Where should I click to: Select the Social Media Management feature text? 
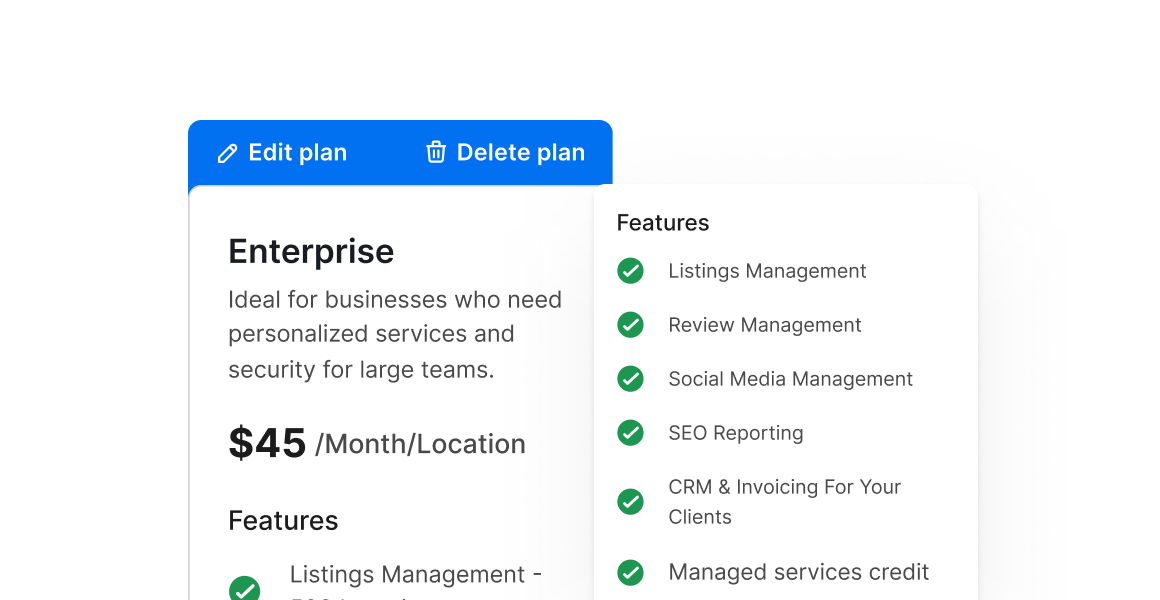pyautogui.click(x=790, y=380)
